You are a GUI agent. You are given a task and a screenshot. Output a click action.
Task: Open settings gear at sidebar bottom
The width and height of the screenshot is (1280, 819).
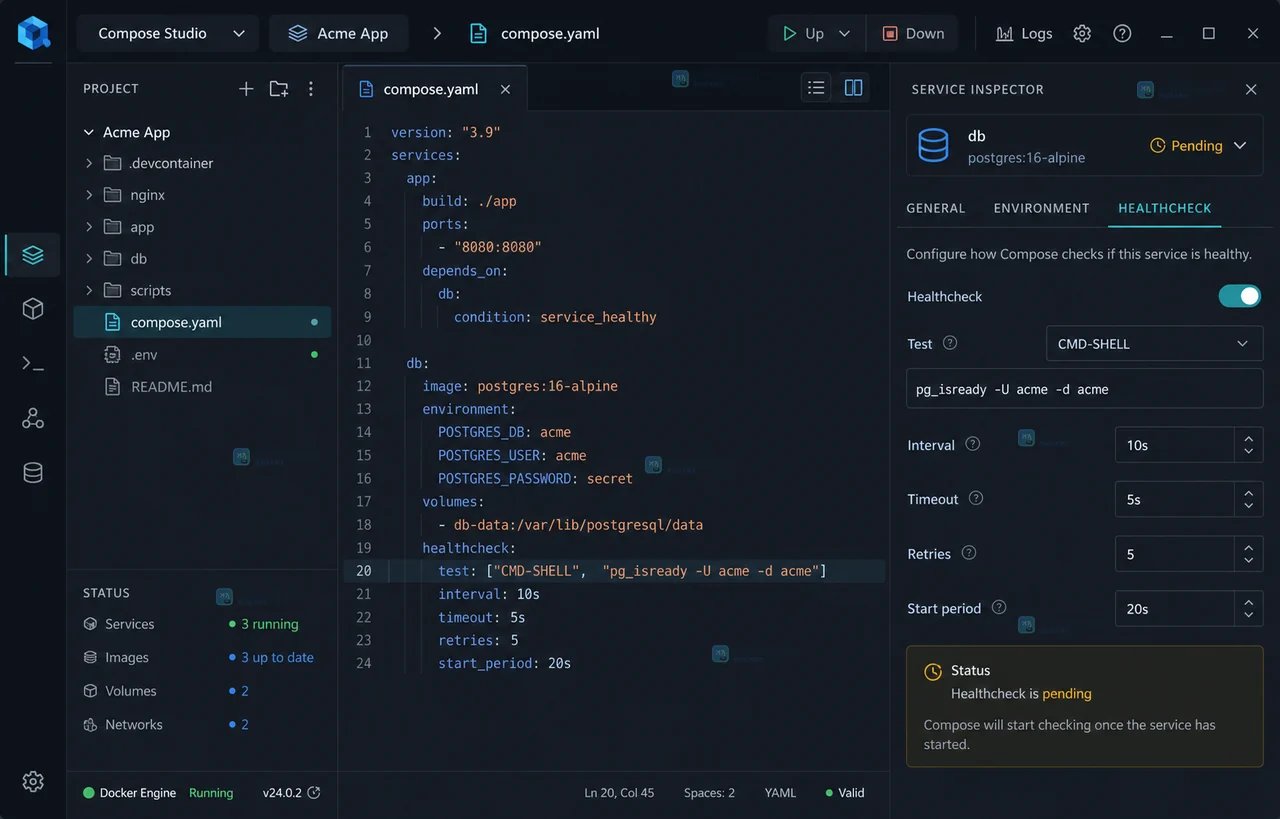(33, 781)
